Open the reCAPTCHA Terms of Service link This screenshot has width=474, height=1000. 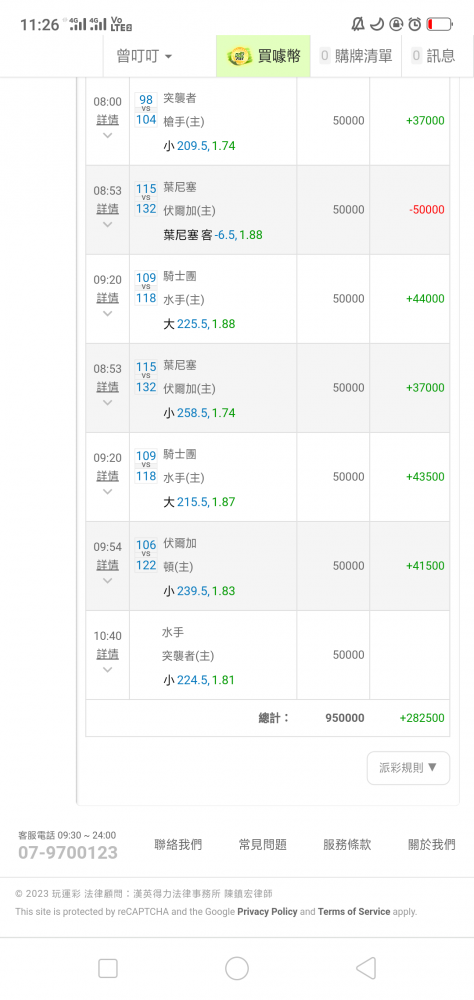point(354,911)
